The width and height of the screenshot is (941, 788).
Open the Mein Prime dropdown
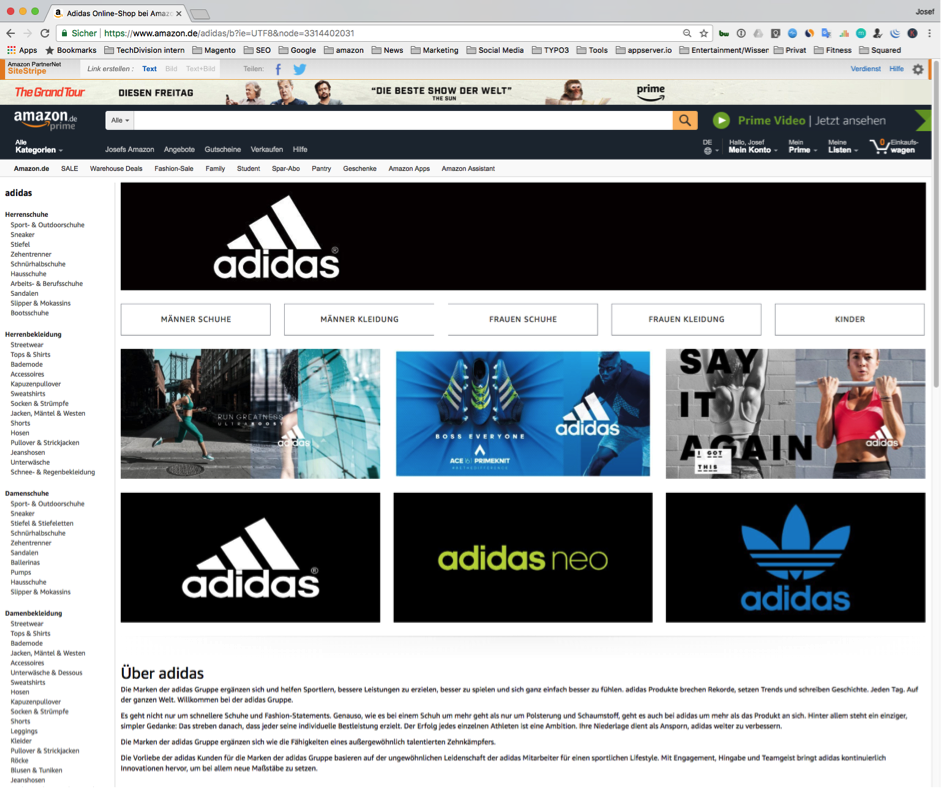802,146
